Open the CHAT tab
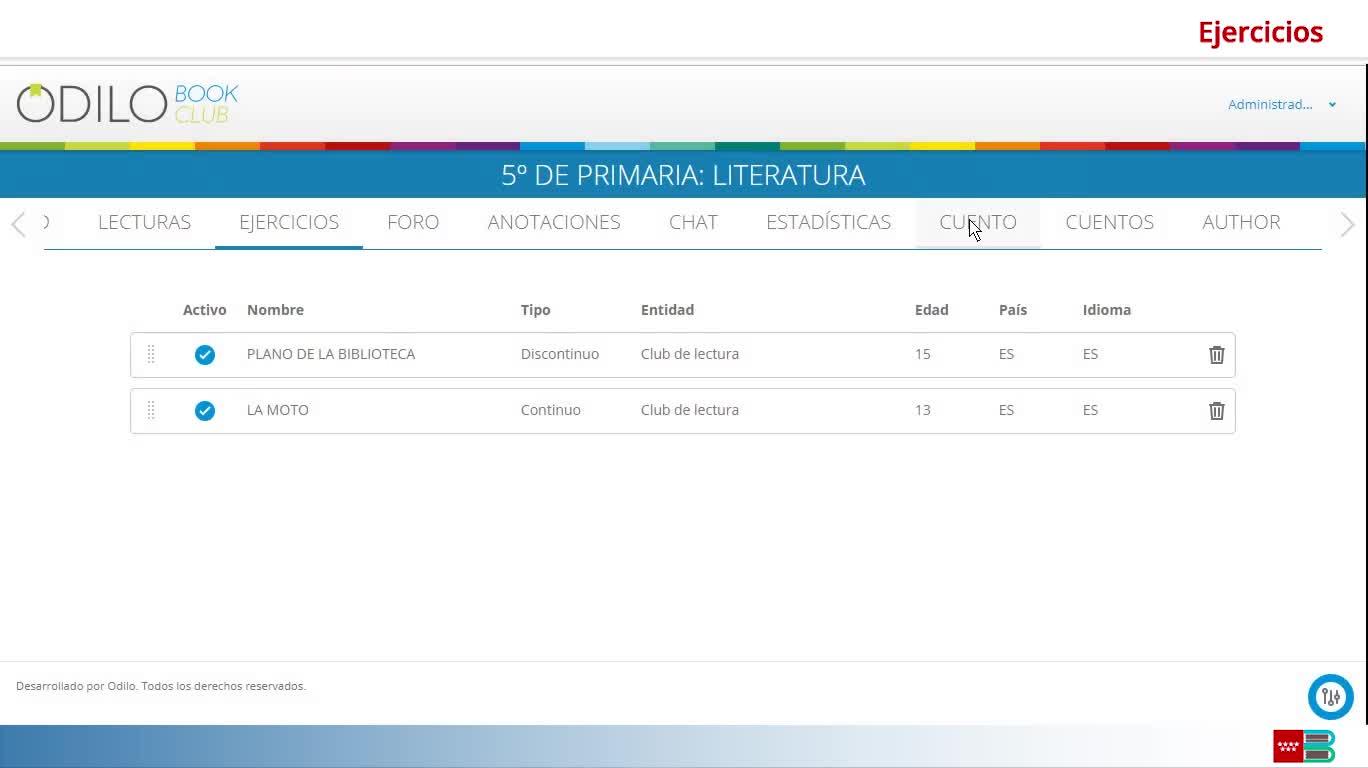This screenshot has width=1368, height=768. click(693, 222)
